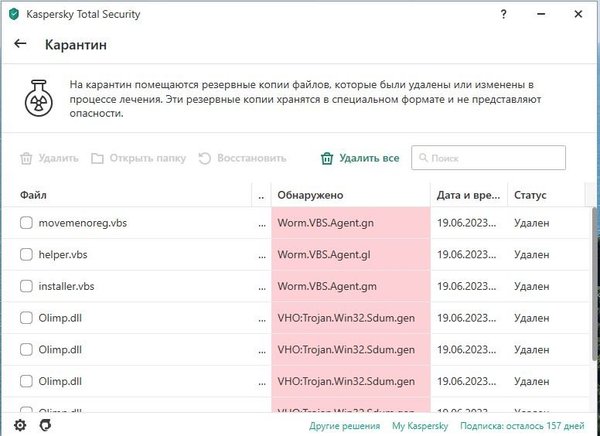Click the back arrow to leave Карантин
Viewport: 600px width, 436px height.
tap(20, 45)
